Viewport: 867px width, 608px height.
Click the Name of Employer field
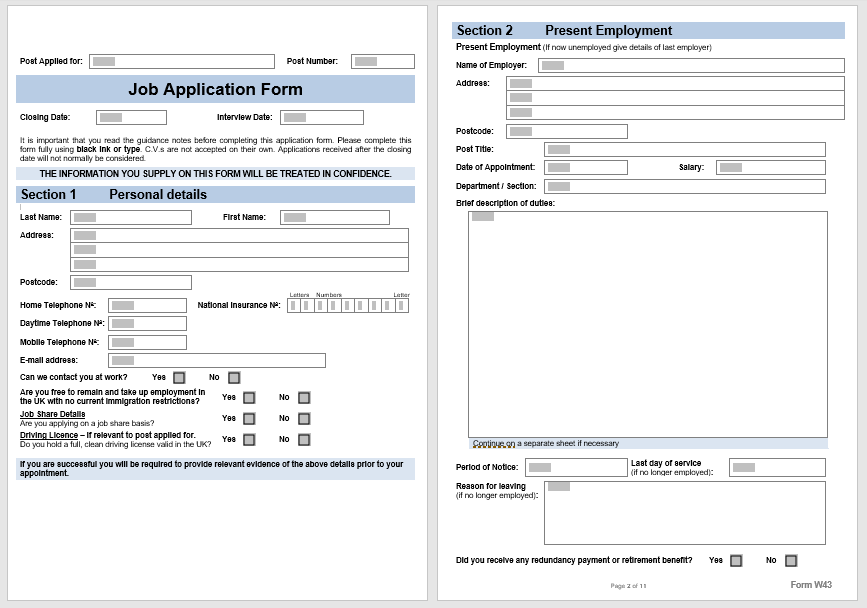click(691, 65)
